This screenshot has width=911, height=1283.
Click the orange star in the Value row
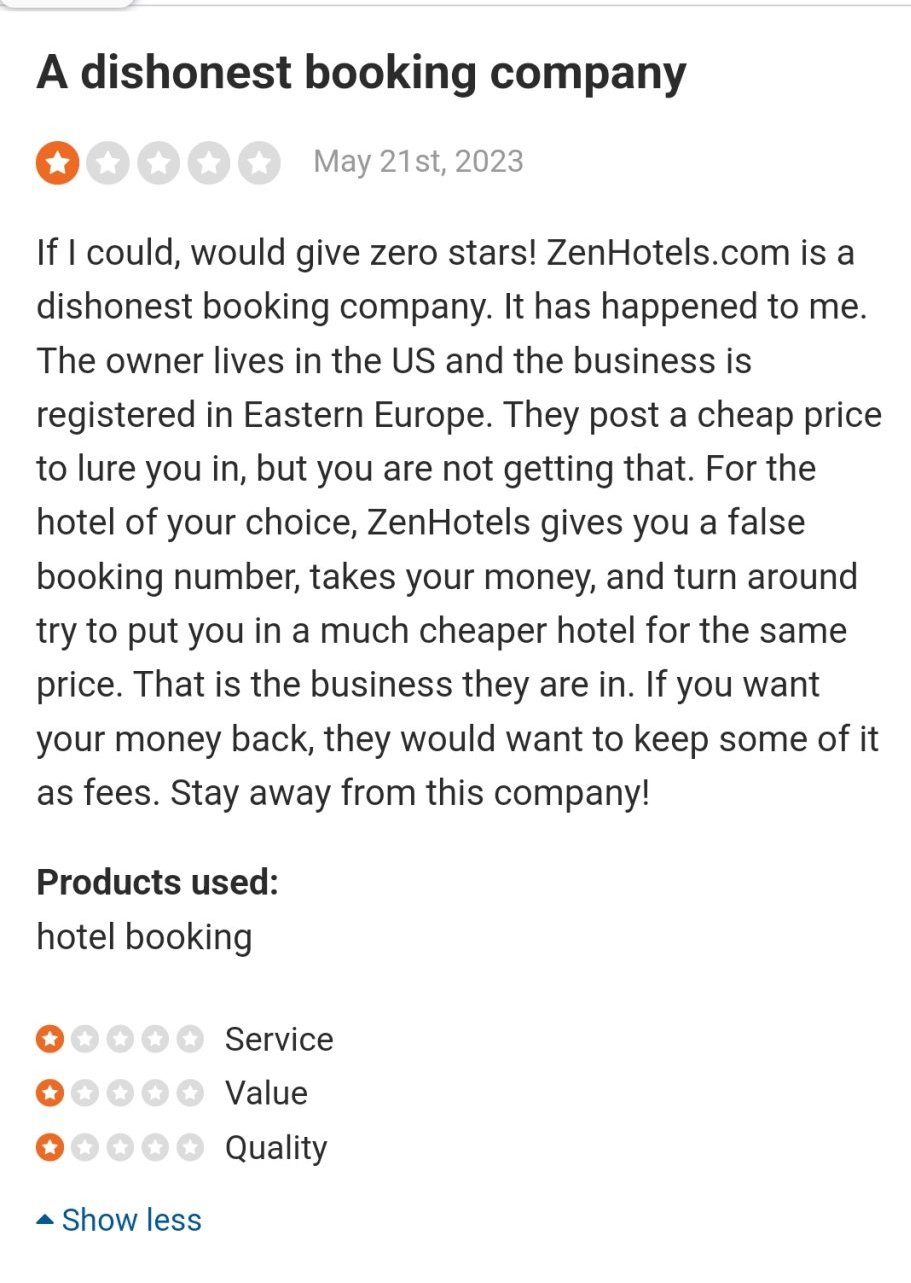(49, 1093)
